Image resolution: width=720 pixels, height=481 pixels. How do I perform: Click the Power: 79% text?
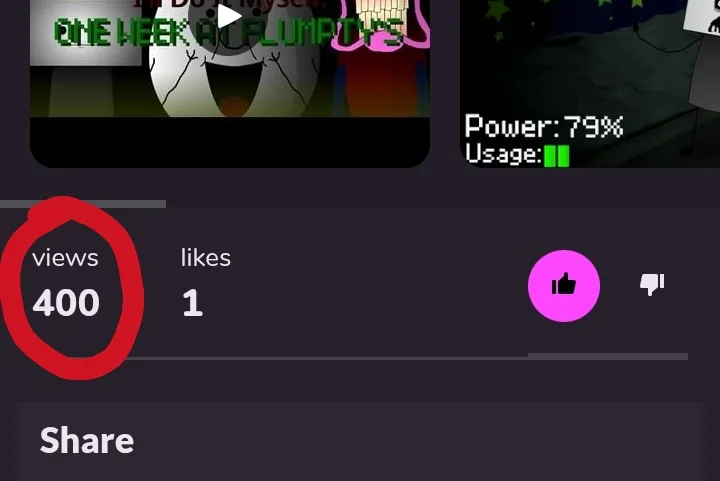544,126
